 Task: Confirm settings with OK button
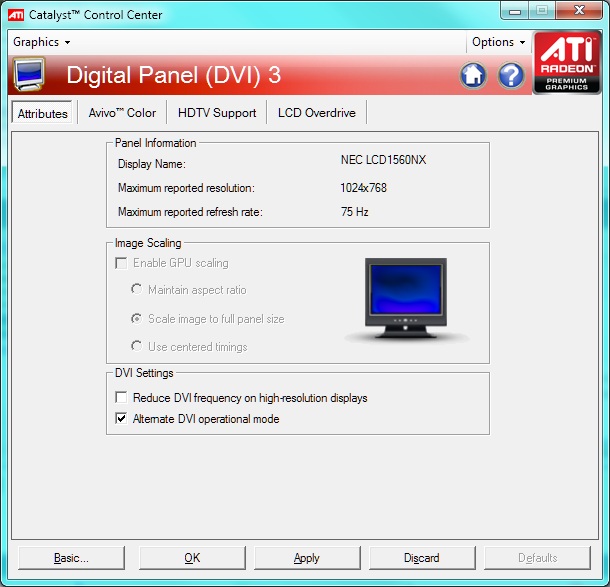coord(192,558)
